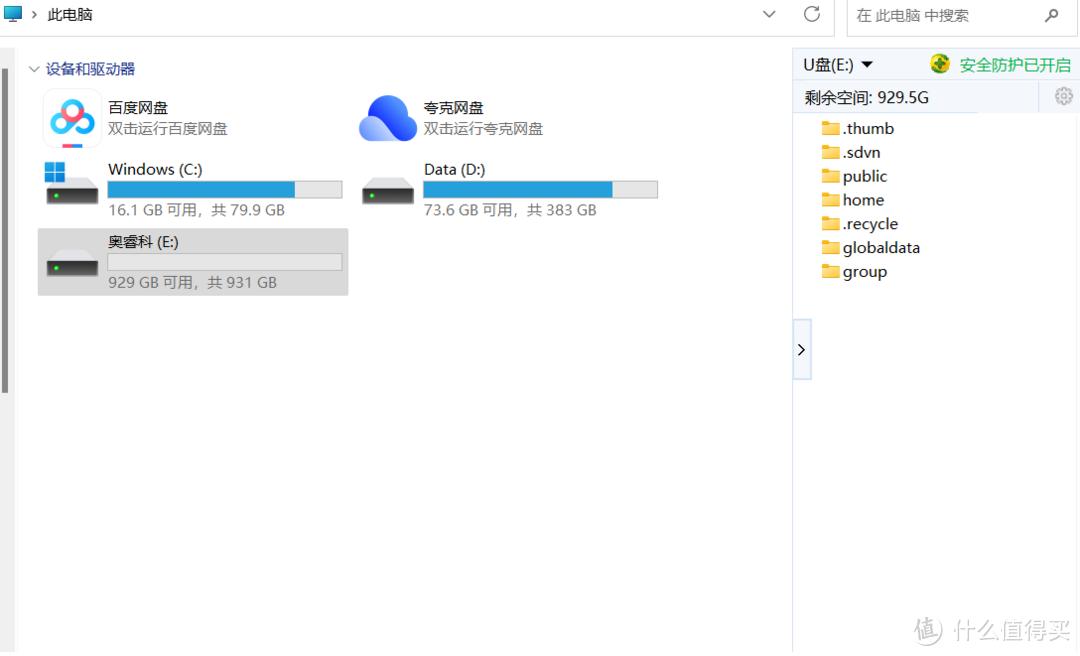Image resolution: width=1080 pixels, height=656 pixels.
Task: Select the 奥睿科 (E:) drive
Action: click(x=193, y=262)
